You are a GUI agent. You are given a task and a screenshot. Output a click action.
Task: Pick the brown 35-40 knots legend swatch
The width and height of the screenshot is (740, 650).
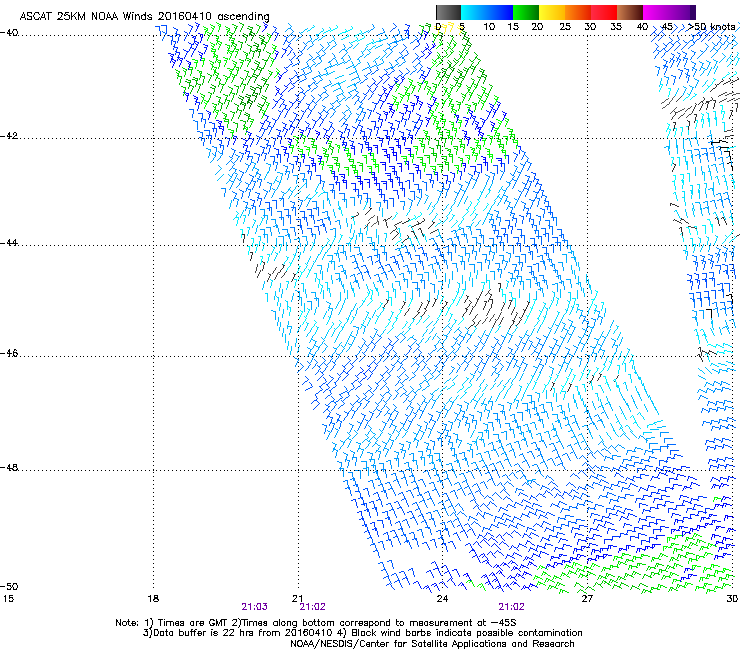coord(630,12)
